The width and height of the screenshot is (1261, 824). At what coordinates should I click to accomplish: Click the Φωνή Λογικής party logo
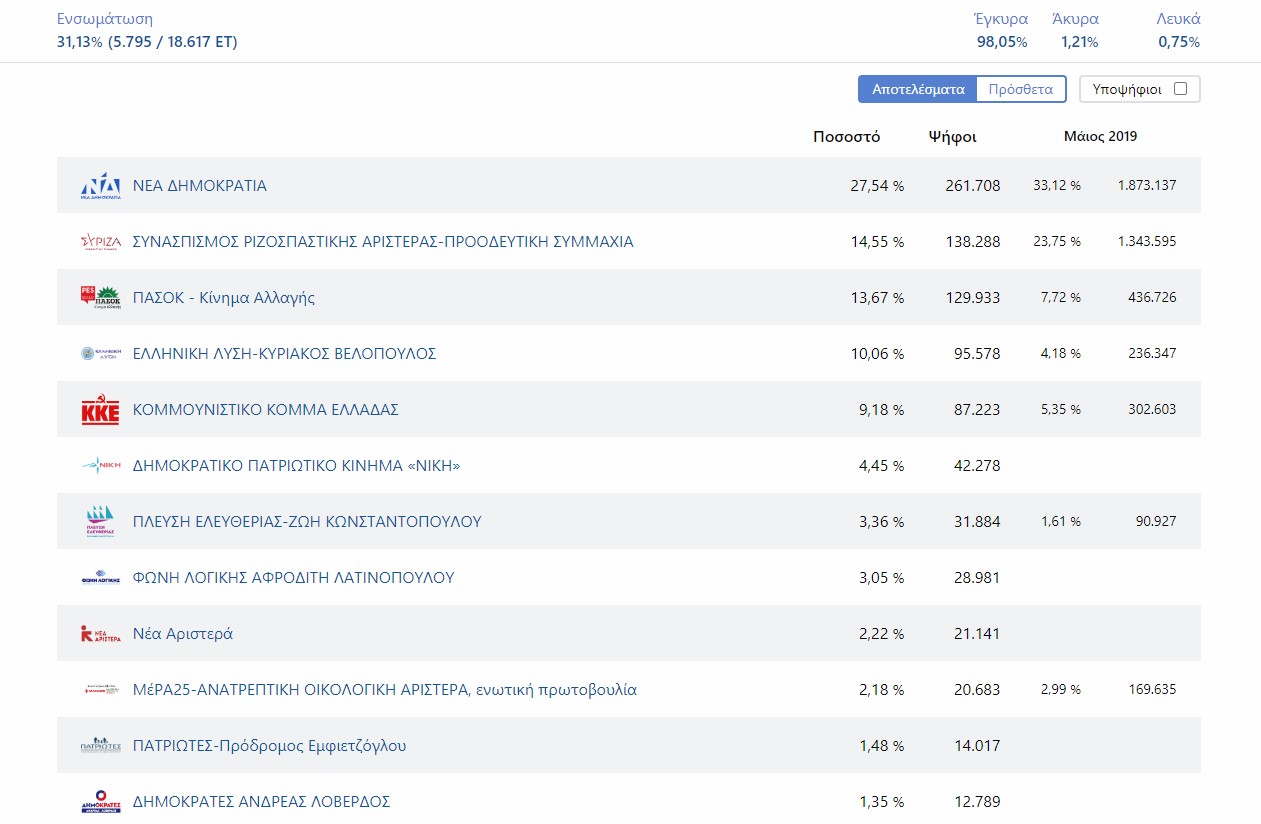point(100,578)
